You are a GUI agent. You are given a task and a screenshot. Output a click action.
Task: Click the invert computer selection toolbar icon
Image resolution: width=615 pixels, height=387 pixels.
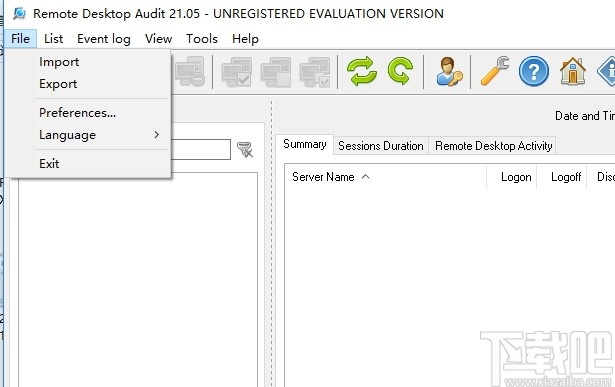point(276,72)
